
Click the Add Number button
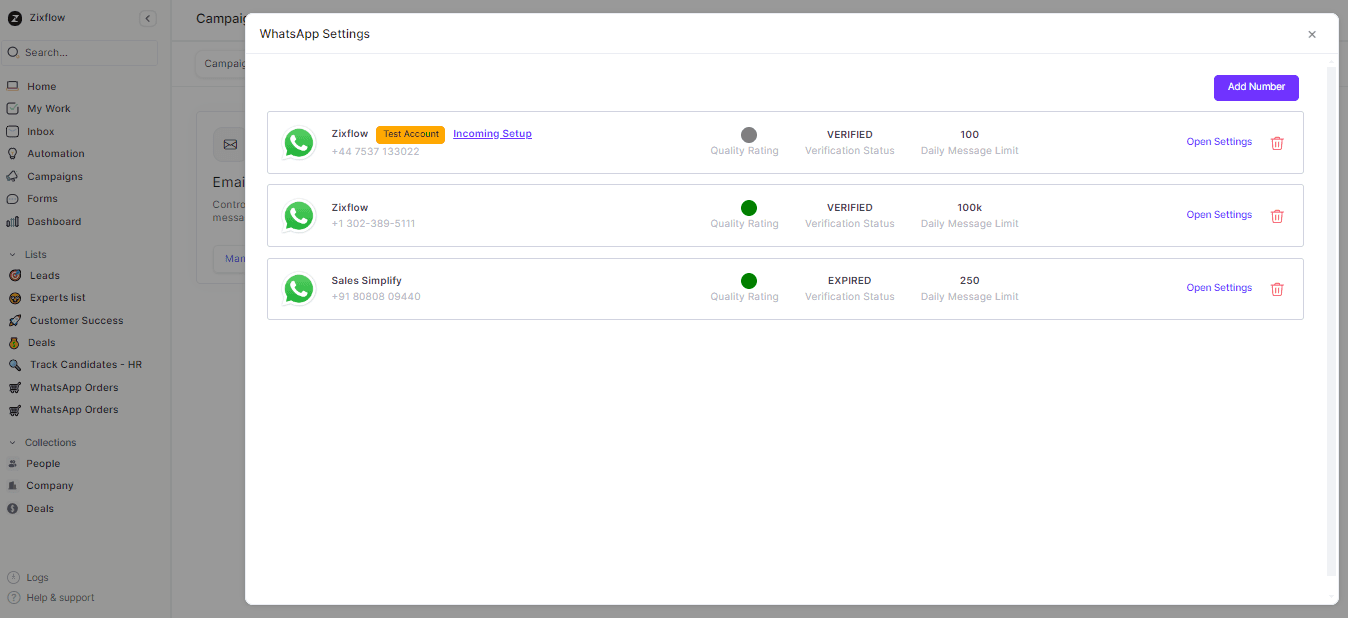pyautogui.click(x=1256, y=87)
